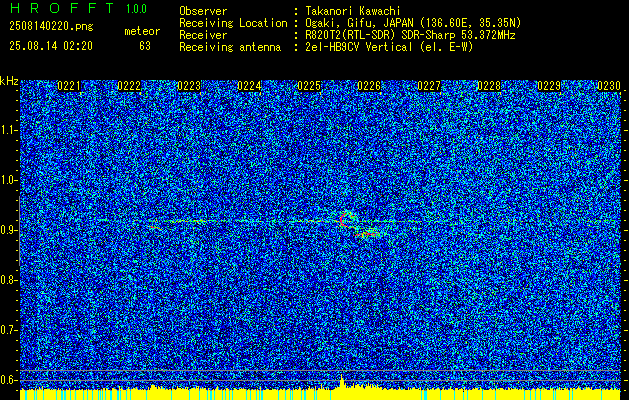Click the 0223 time marker
629x400 pixels.
click(189, 86)
